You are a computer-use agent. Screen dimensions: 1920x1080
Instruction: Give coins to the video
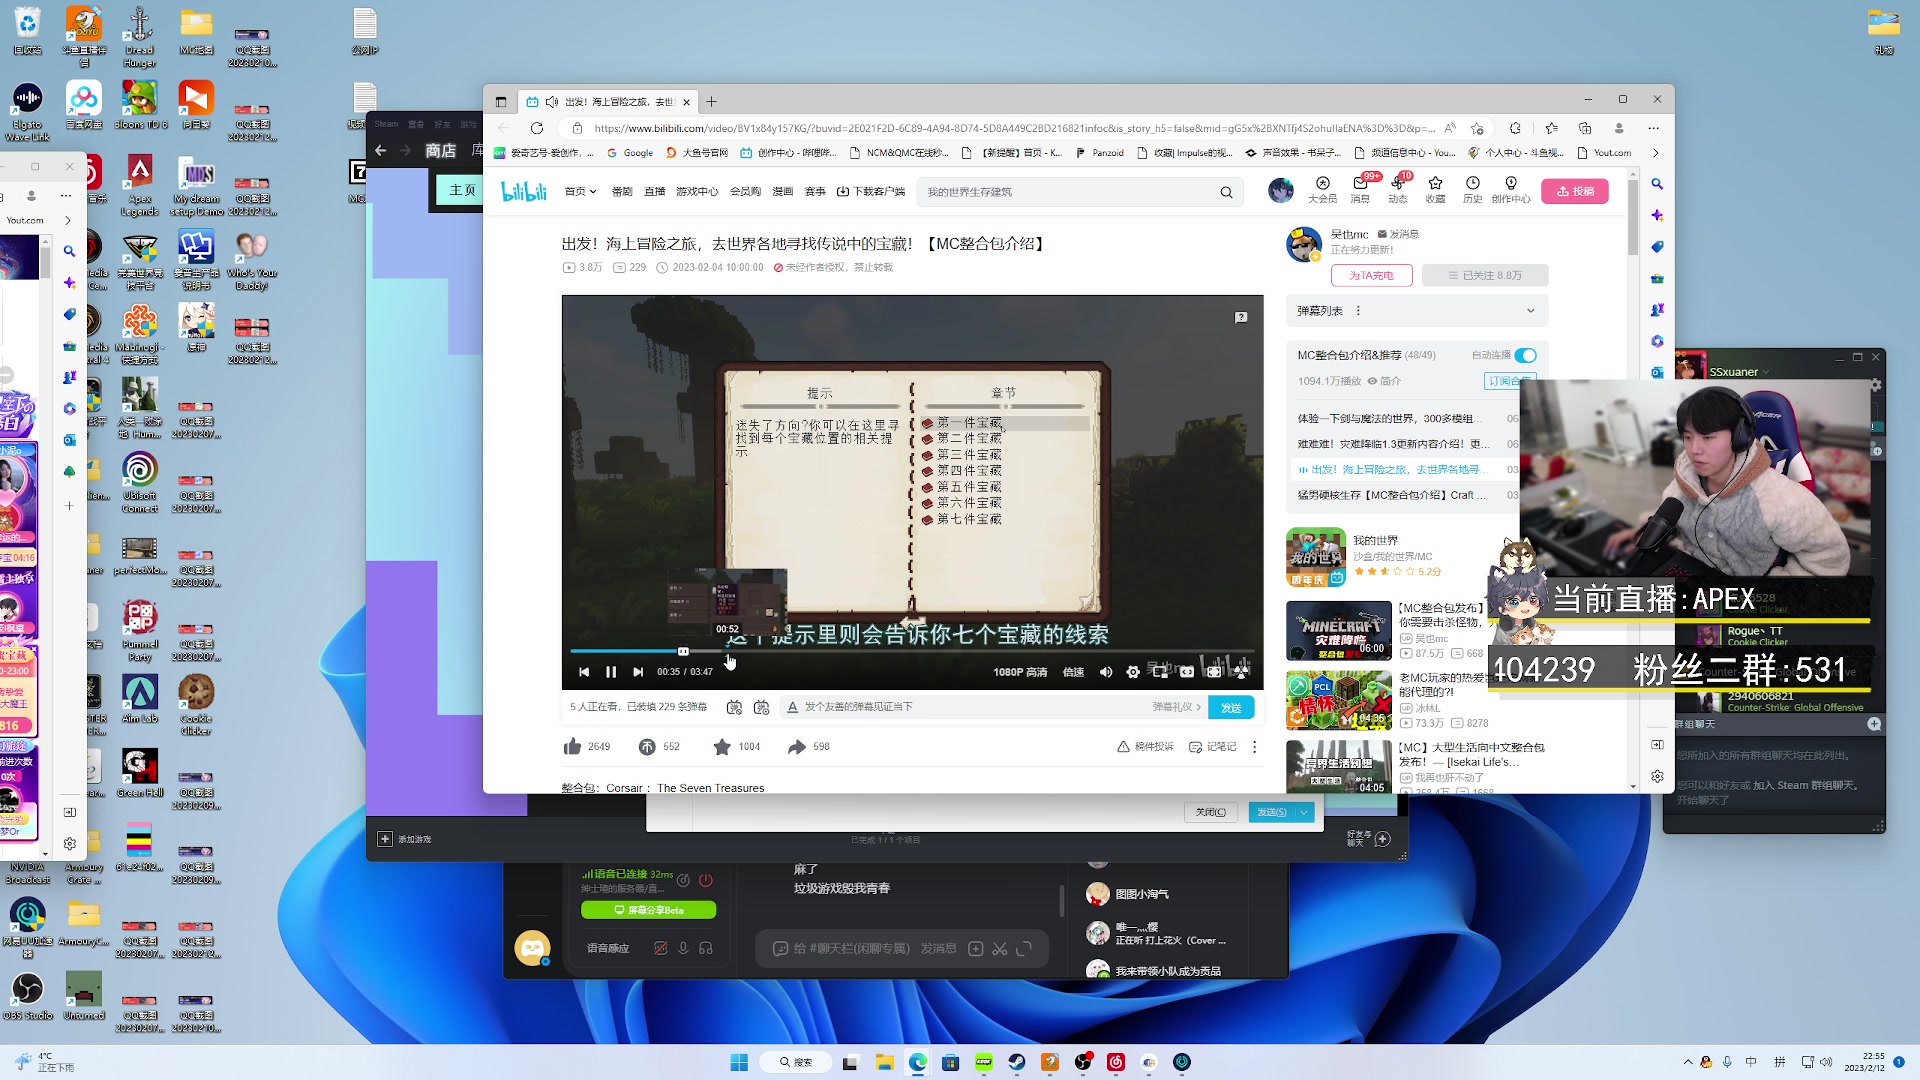click(647, 746)
